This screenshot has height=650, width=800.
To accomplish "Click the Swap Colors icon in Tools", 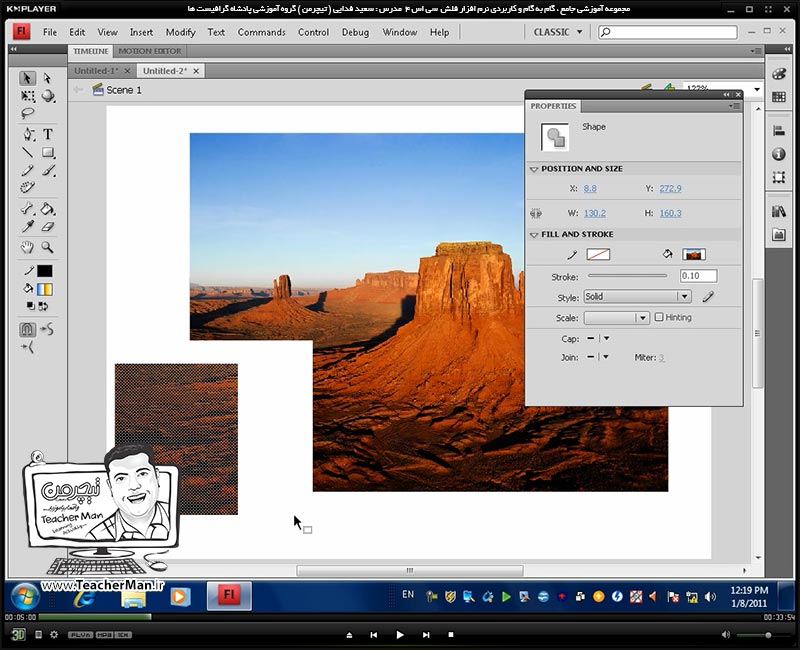I will click(43, 306).
